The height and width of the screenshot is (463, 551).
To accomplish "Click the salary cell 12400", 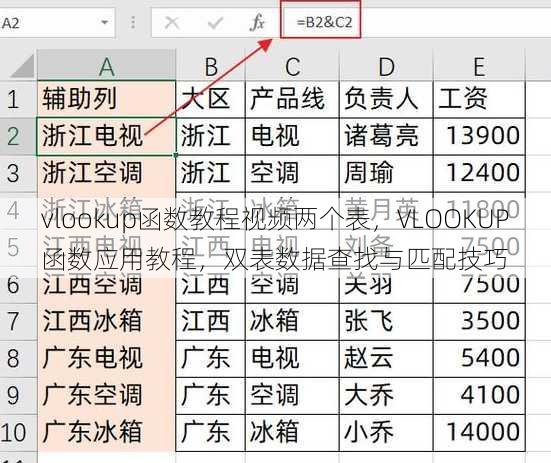I will (479, 173).
